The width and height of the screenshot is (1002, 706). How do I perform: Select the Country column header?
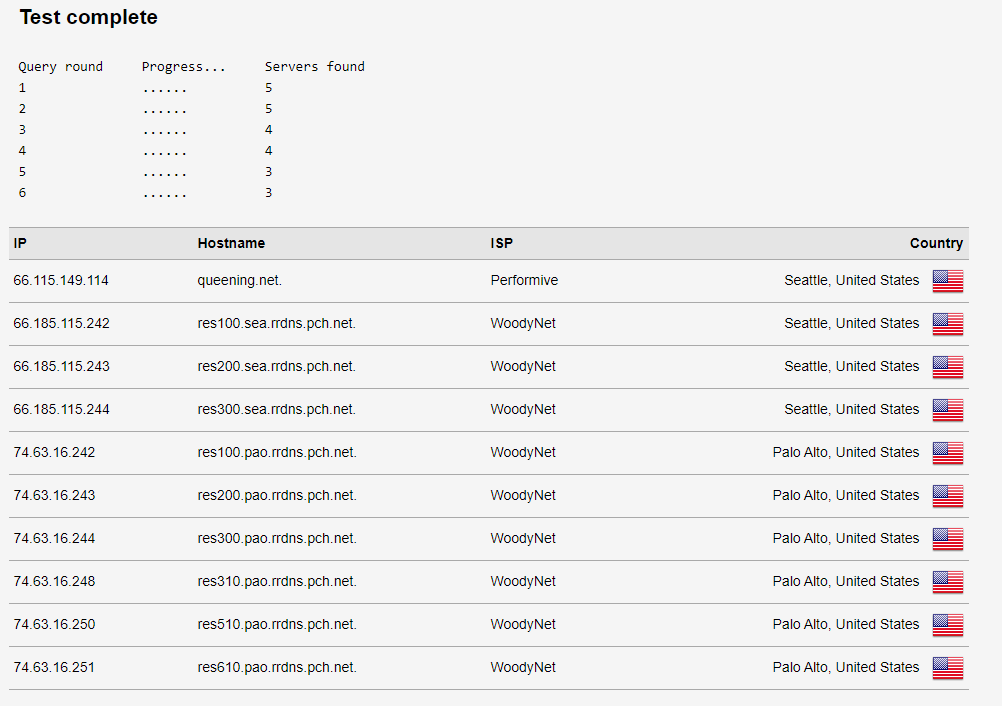(936, 243)
